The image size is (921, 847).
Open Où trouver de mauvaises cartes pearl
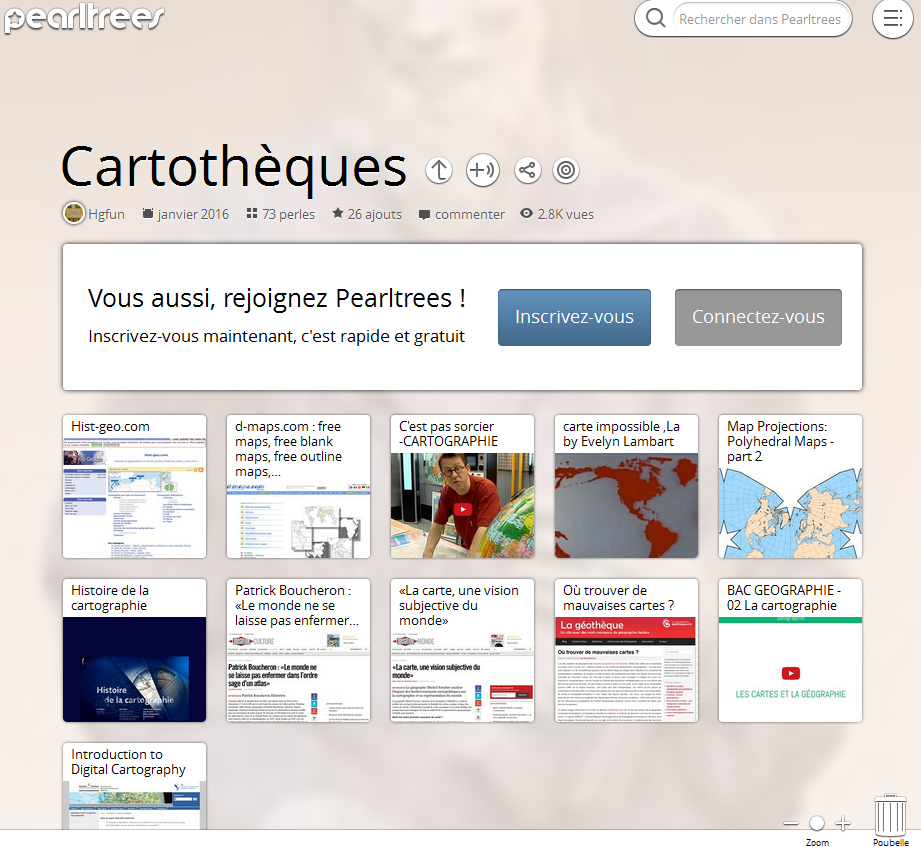(626, 650)
